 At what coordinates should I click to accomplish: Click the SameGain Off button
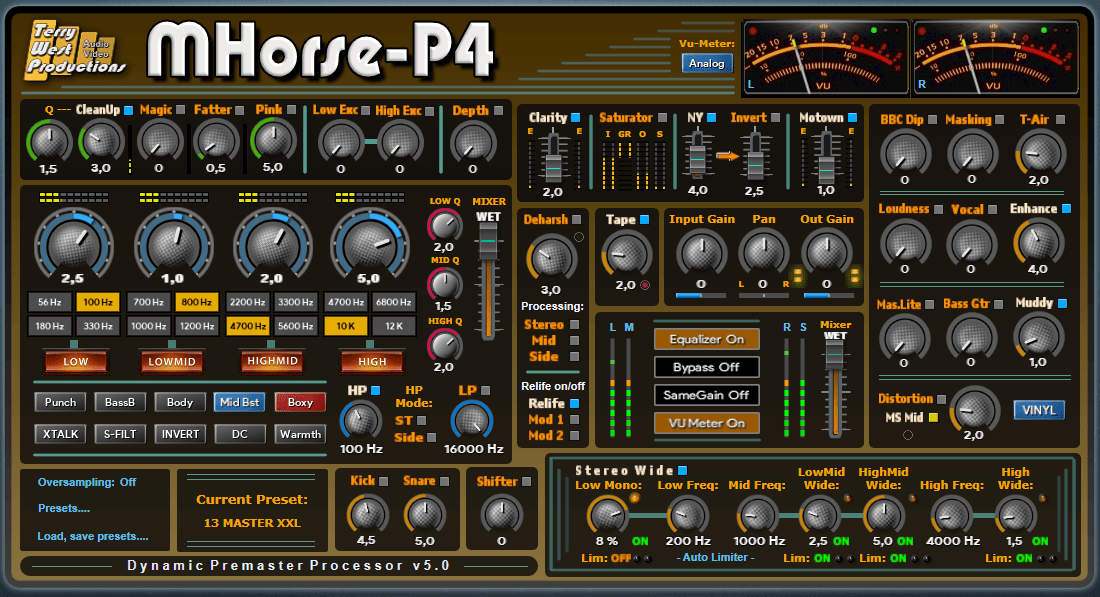pyautogui.click(x=706, y=395)
